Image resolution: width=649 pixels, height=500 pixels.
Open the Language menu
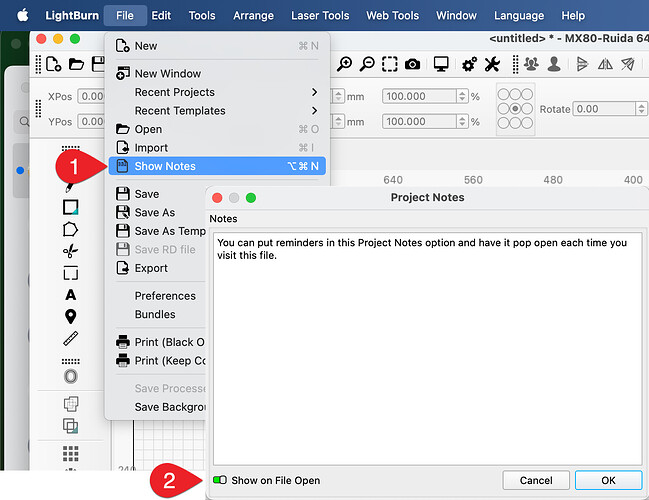tap(519, 15)
